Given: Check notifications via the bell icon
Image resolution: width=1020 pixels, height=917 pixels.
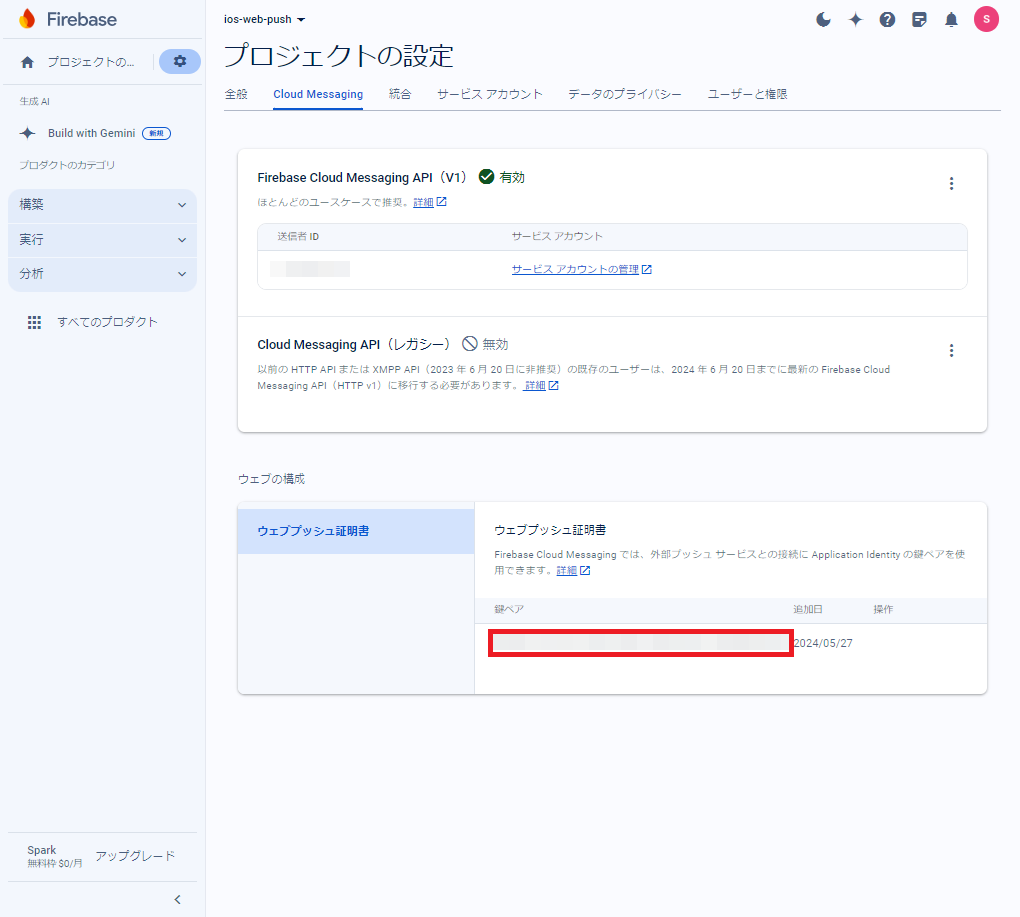Looking at the screenshot, I should (x=951, y=18).
